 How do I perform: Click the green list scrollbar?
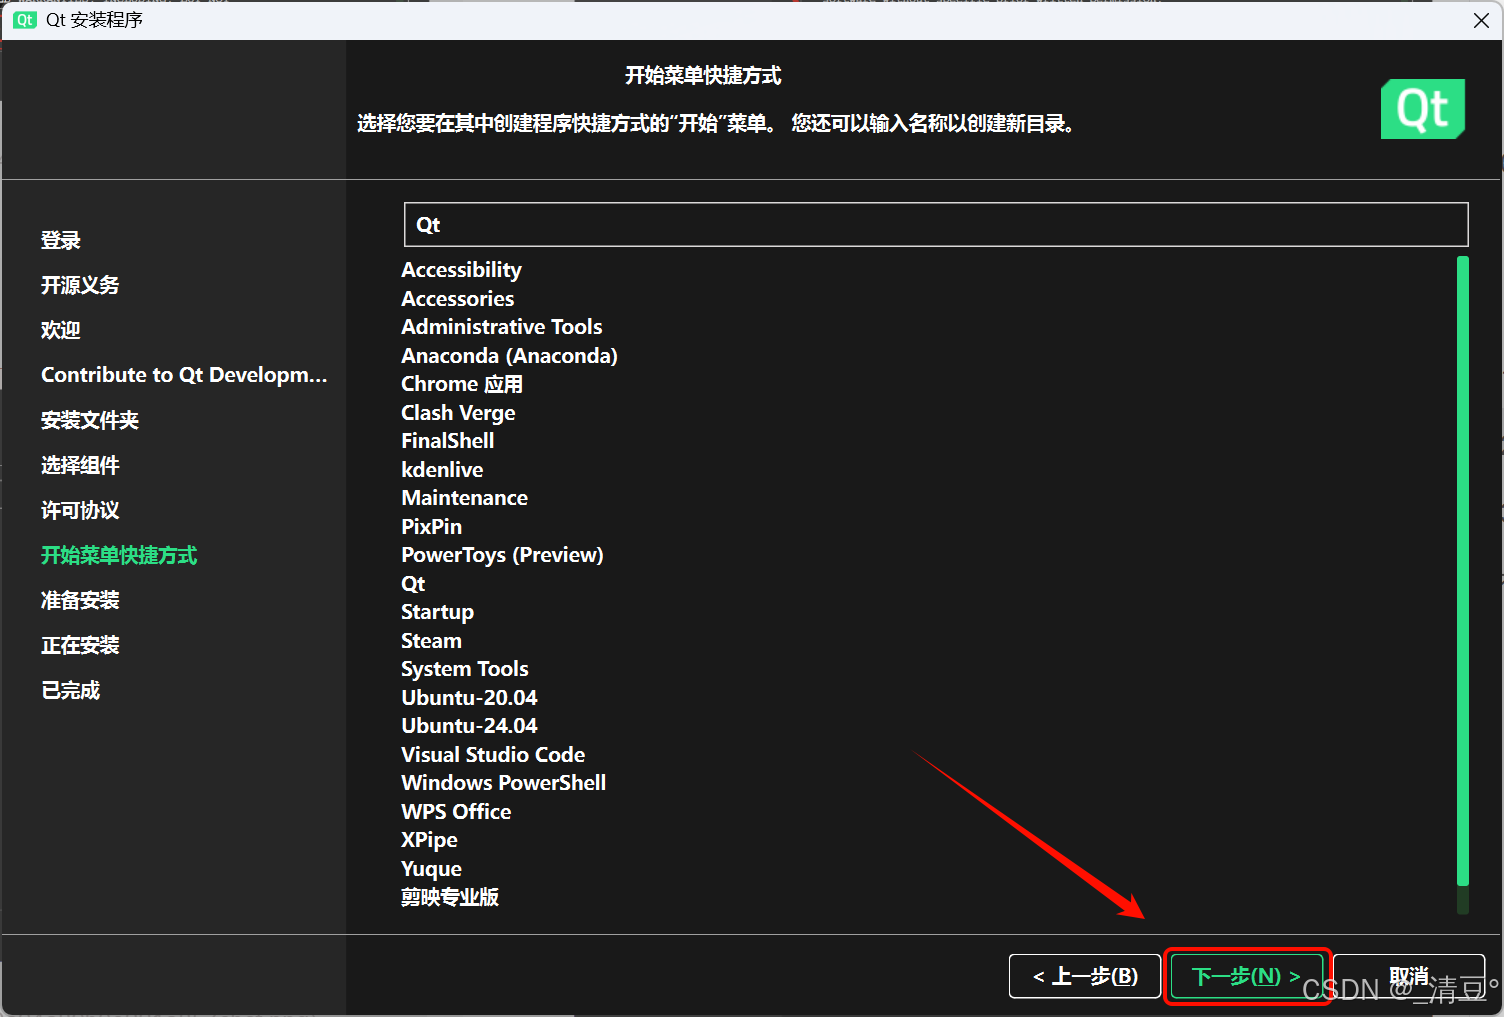[x=1463, y=571]
